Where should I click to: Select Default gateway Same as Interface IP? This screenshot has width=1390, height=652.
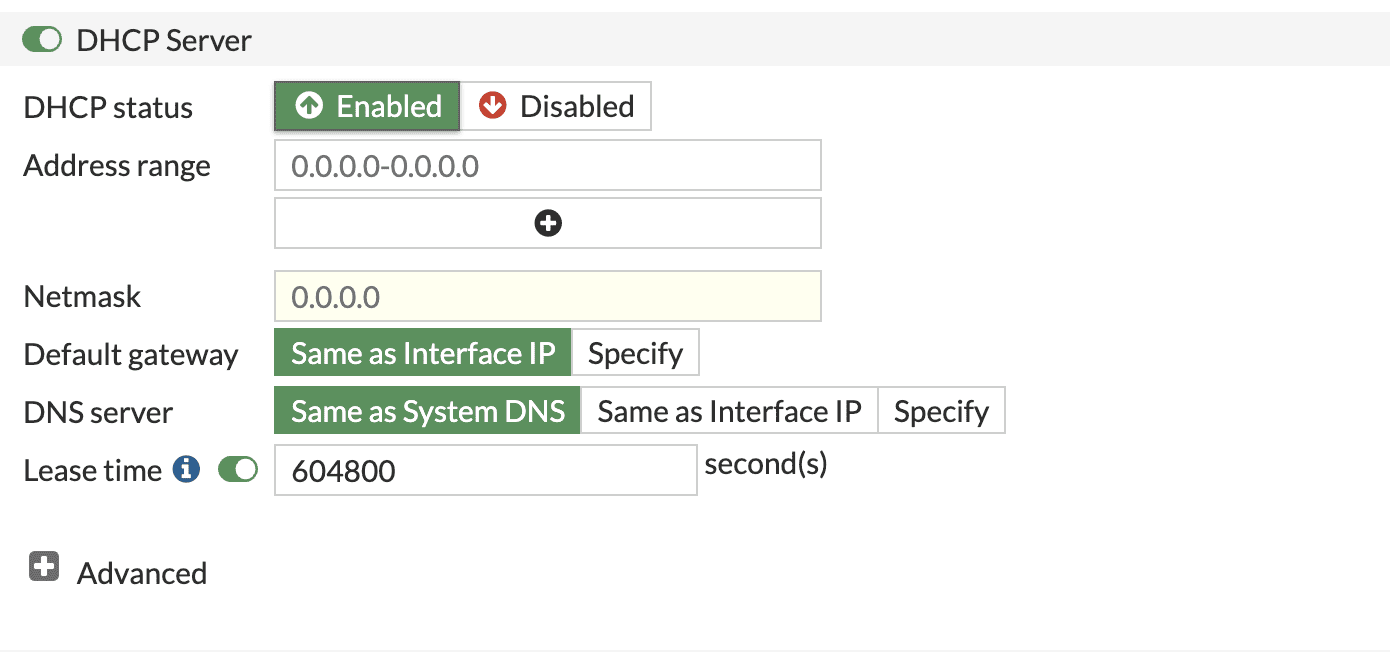pos(422,354)
